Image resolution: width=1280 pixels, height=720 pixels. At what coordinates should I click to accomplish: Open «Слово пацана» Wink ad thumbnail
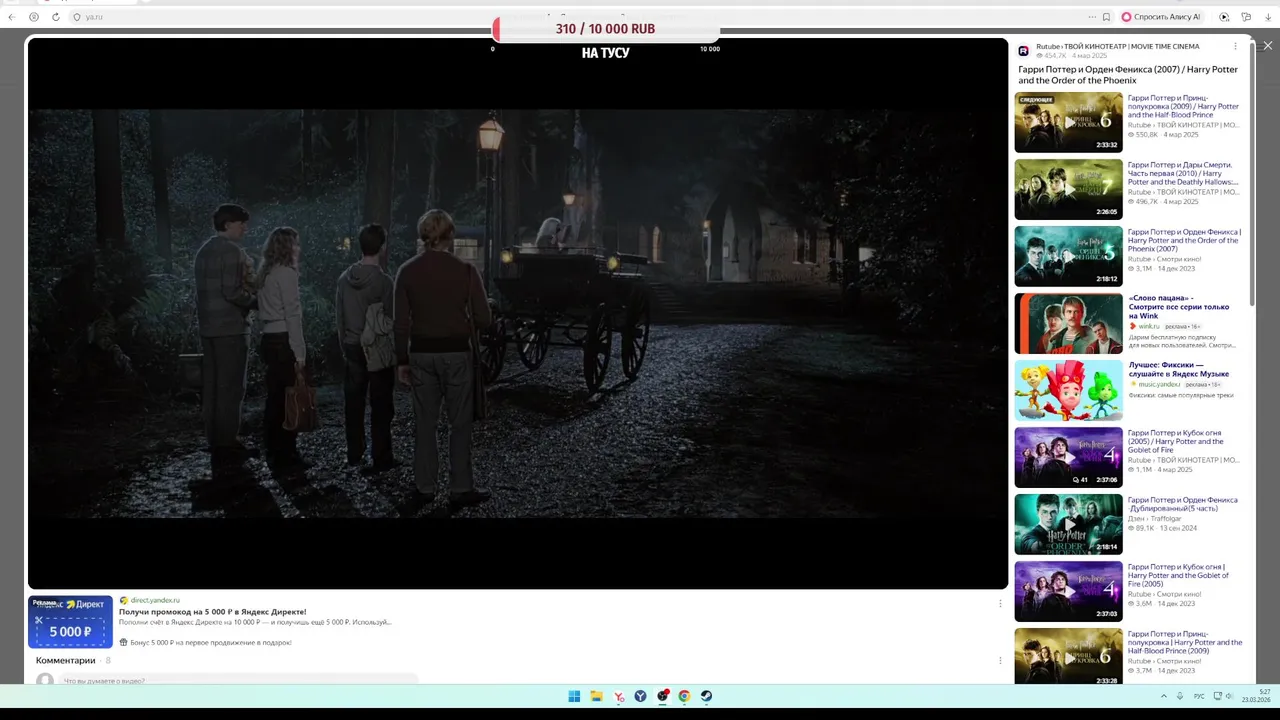1068,323
